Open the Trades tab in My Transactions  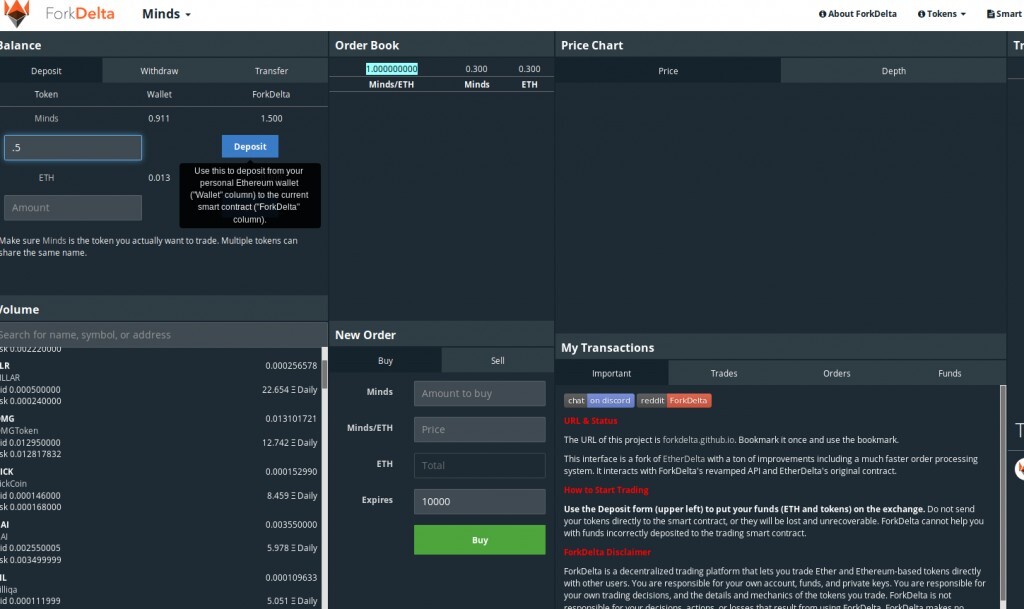coord(724,374)
